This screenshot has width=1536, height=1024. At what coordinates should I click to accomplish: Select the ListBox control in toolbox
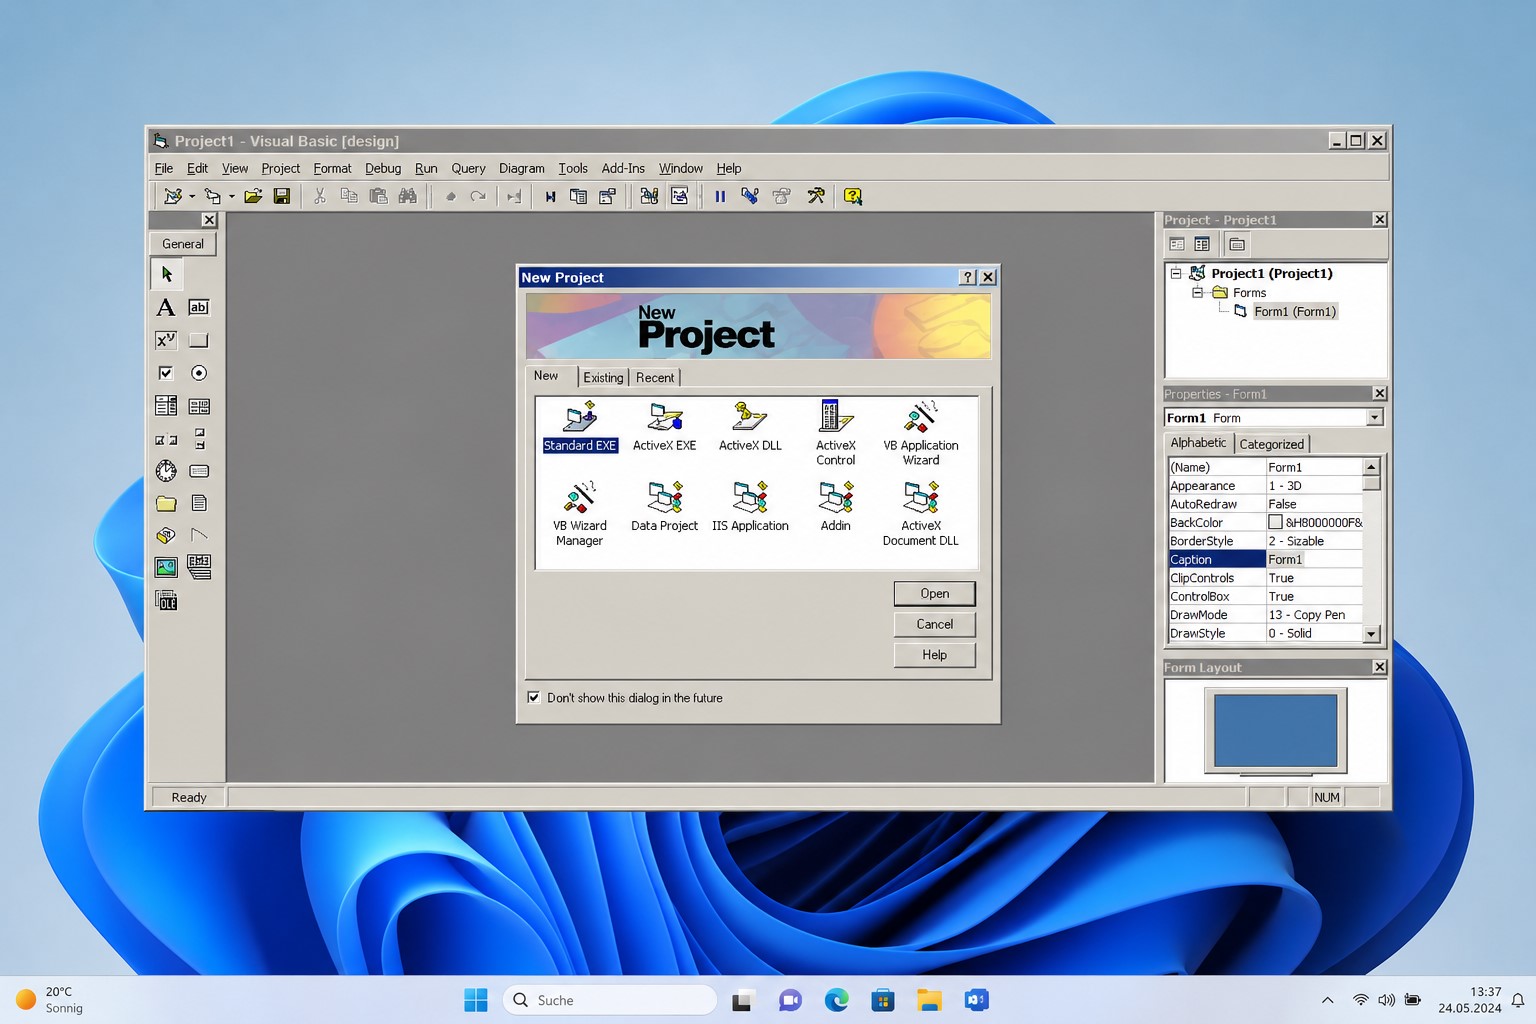pos(199,406)
